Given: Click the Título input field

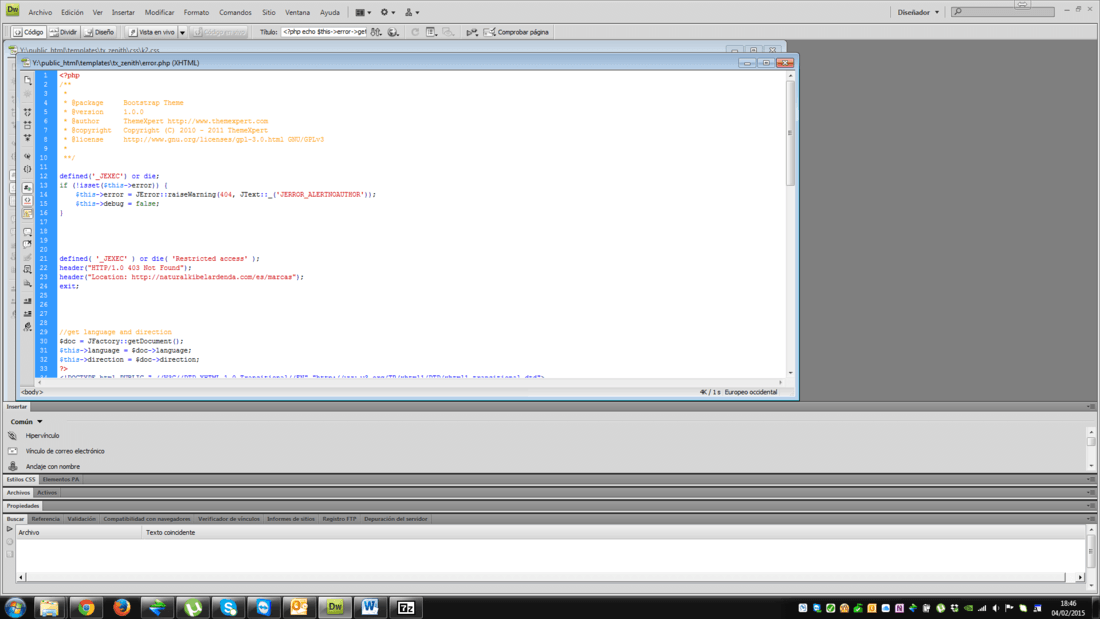Looking at the screenshot, I should pos(324,32).
